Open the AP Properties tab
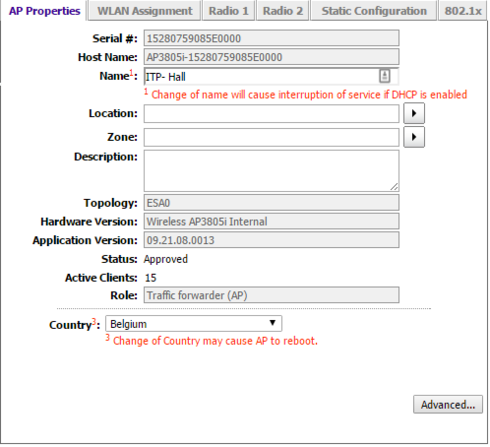490x447 pixels. tap(44, 11)
